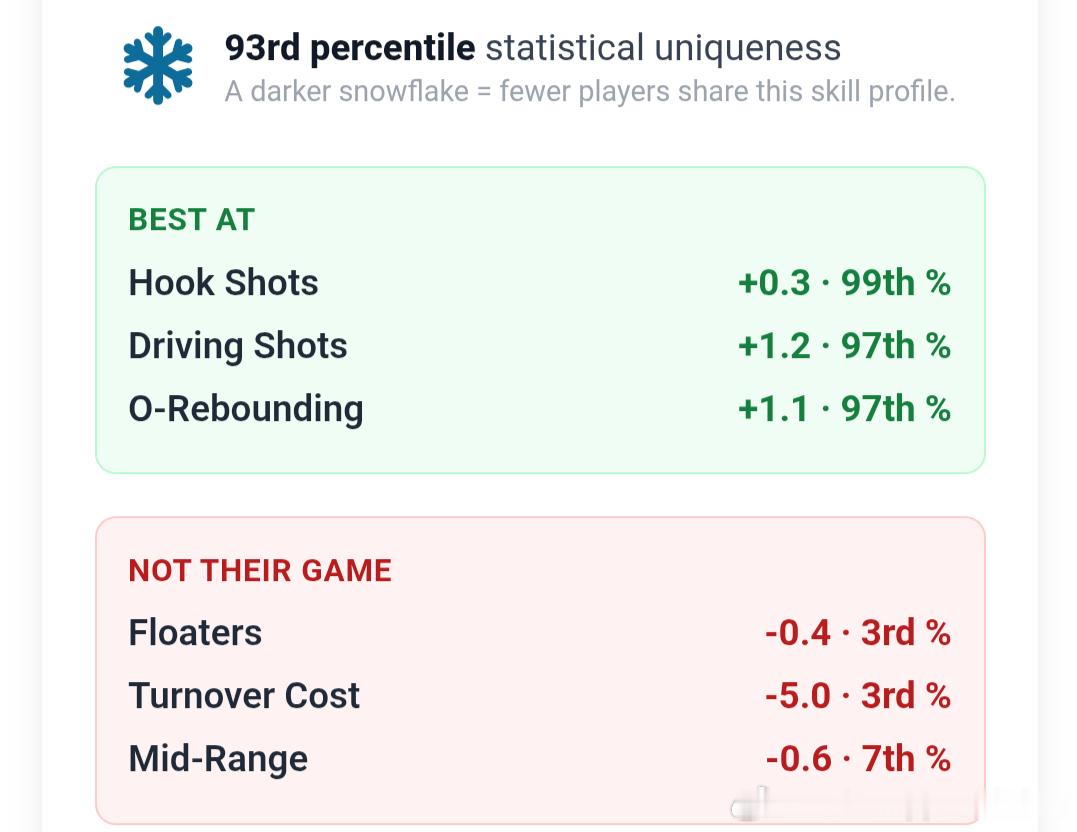Select the Mid-Range weakness label
The image size is (1077, 832).
[218, 758]
